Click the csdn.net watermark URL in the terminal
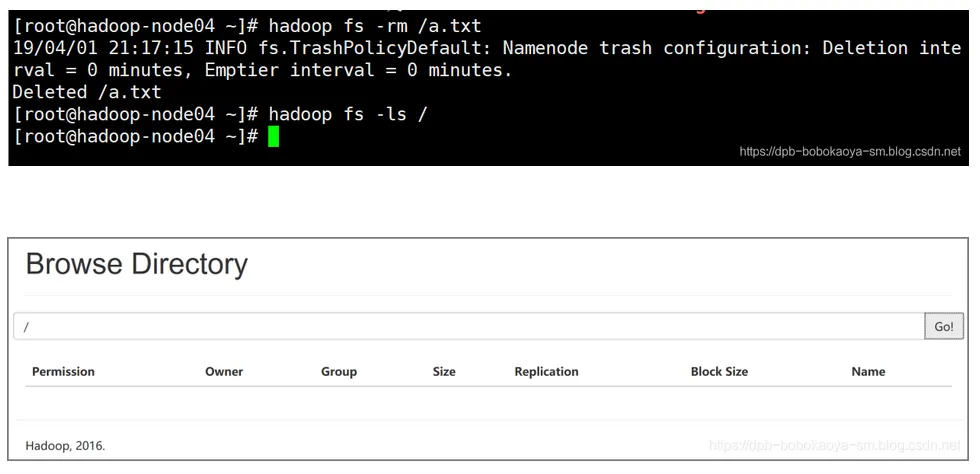 coord(850,152)
